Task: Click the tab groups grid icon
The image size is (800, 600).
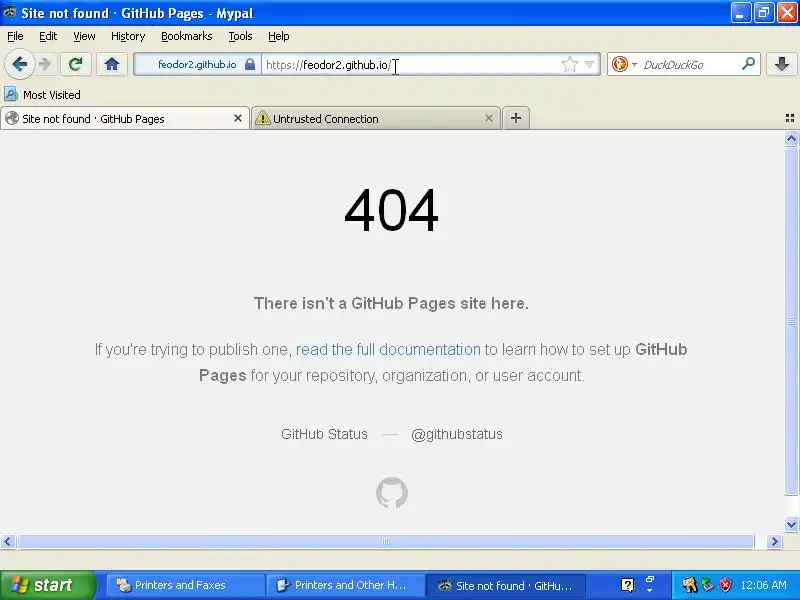Action: coord(790,118)
